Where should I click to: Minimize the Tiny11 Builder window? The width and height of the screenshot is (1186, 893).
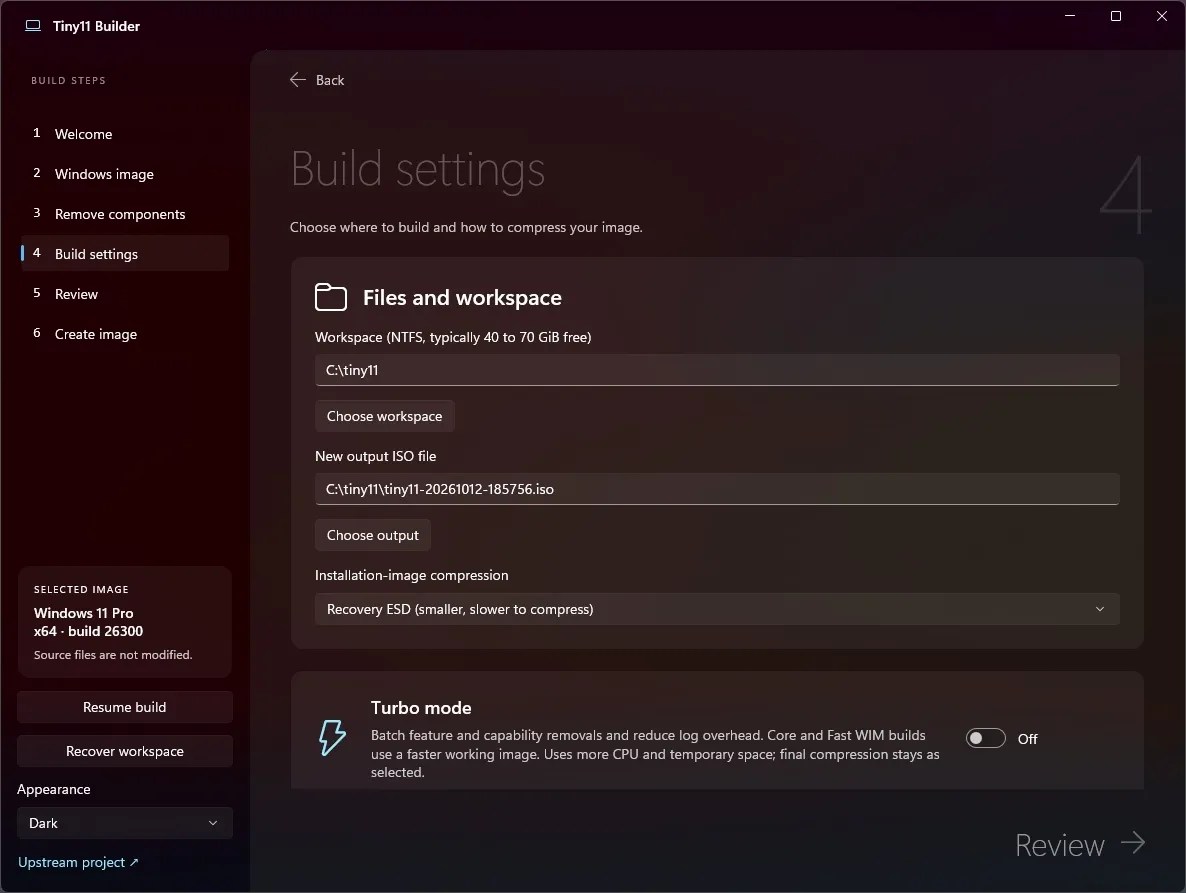[1070, 16]
